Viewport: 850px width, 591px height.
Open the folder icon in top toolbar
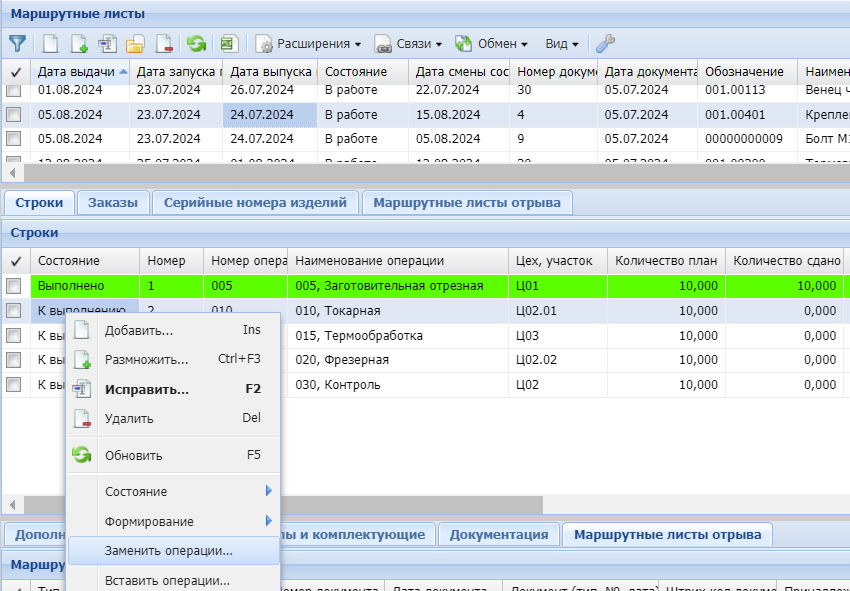click(x=135, y=44)
